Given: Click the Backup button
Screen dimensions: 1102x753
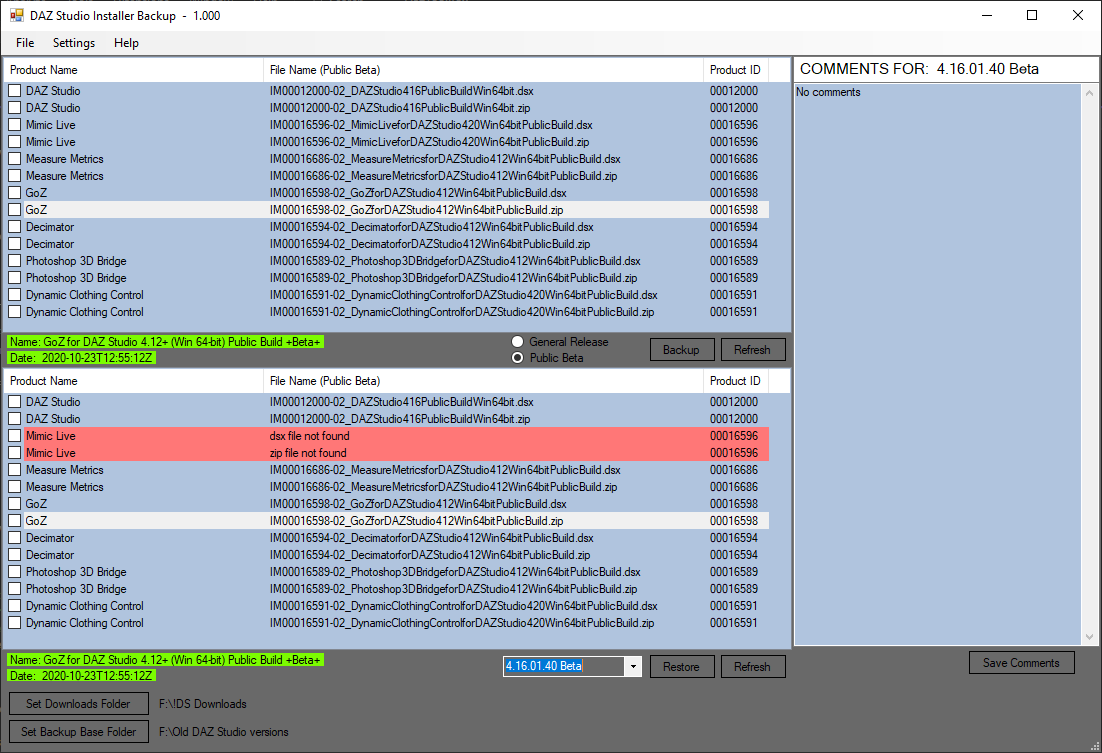Looking at the screenshot, I should (x=681, y=350).
